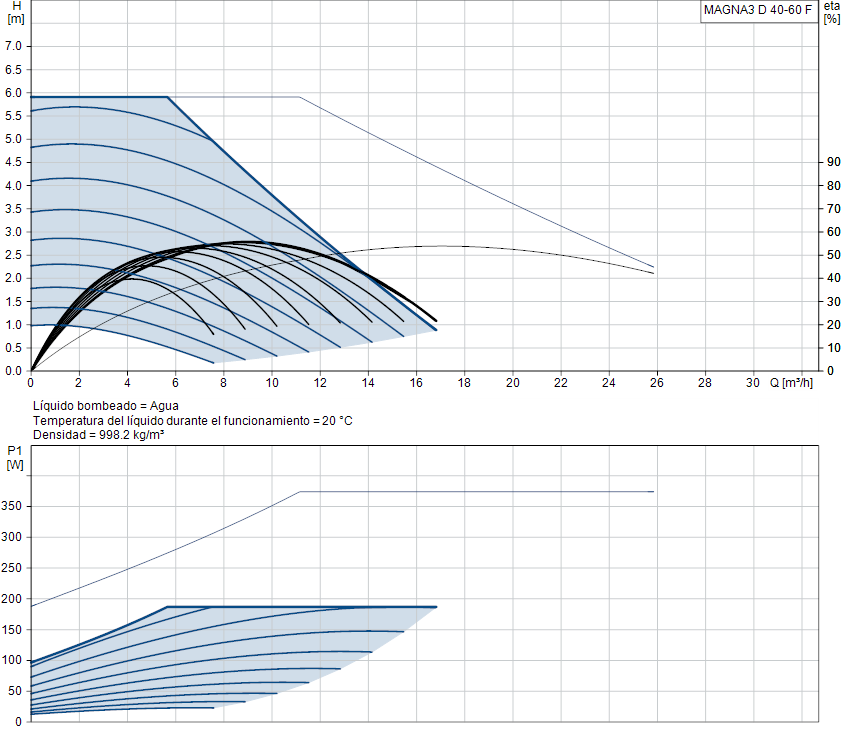
Task: Click the 30 flow axis value
Action: (753, 383)
